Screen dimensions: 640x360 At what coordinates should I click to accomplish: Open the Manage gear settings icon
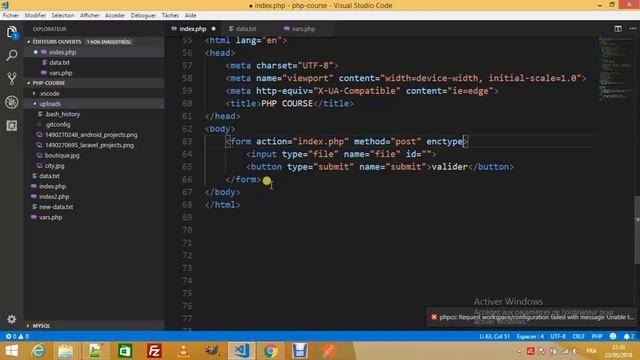point(12,319)
